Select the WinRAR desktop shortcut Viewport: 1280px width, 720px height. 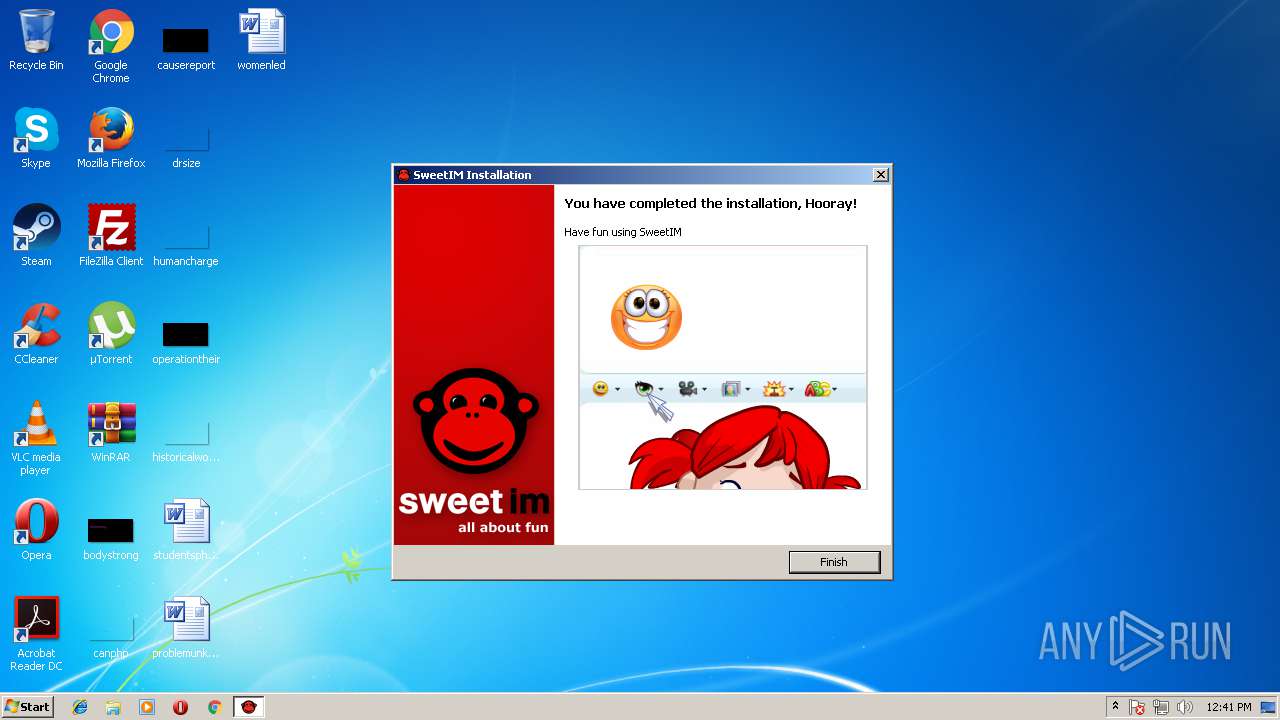tap(111, 433)
